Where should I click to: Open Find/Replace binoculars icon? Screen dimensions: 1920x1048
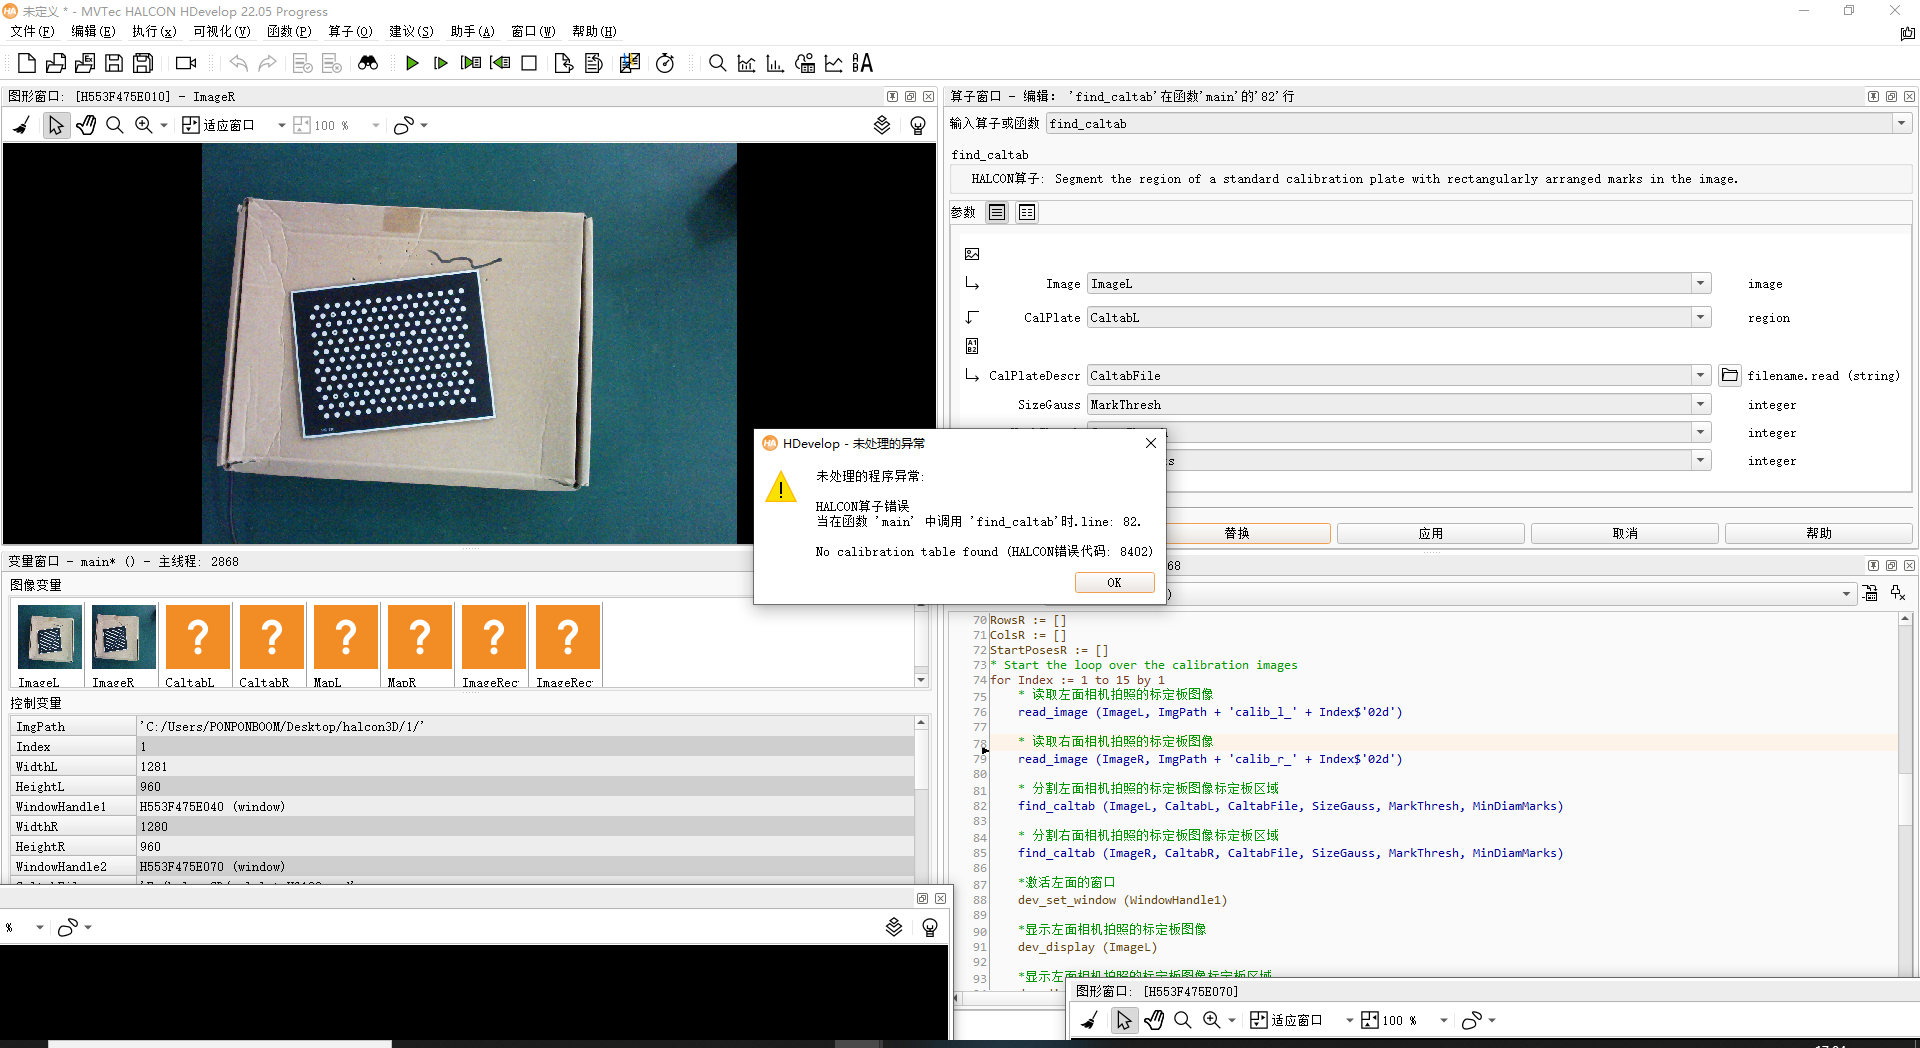[x=368, y=63]
